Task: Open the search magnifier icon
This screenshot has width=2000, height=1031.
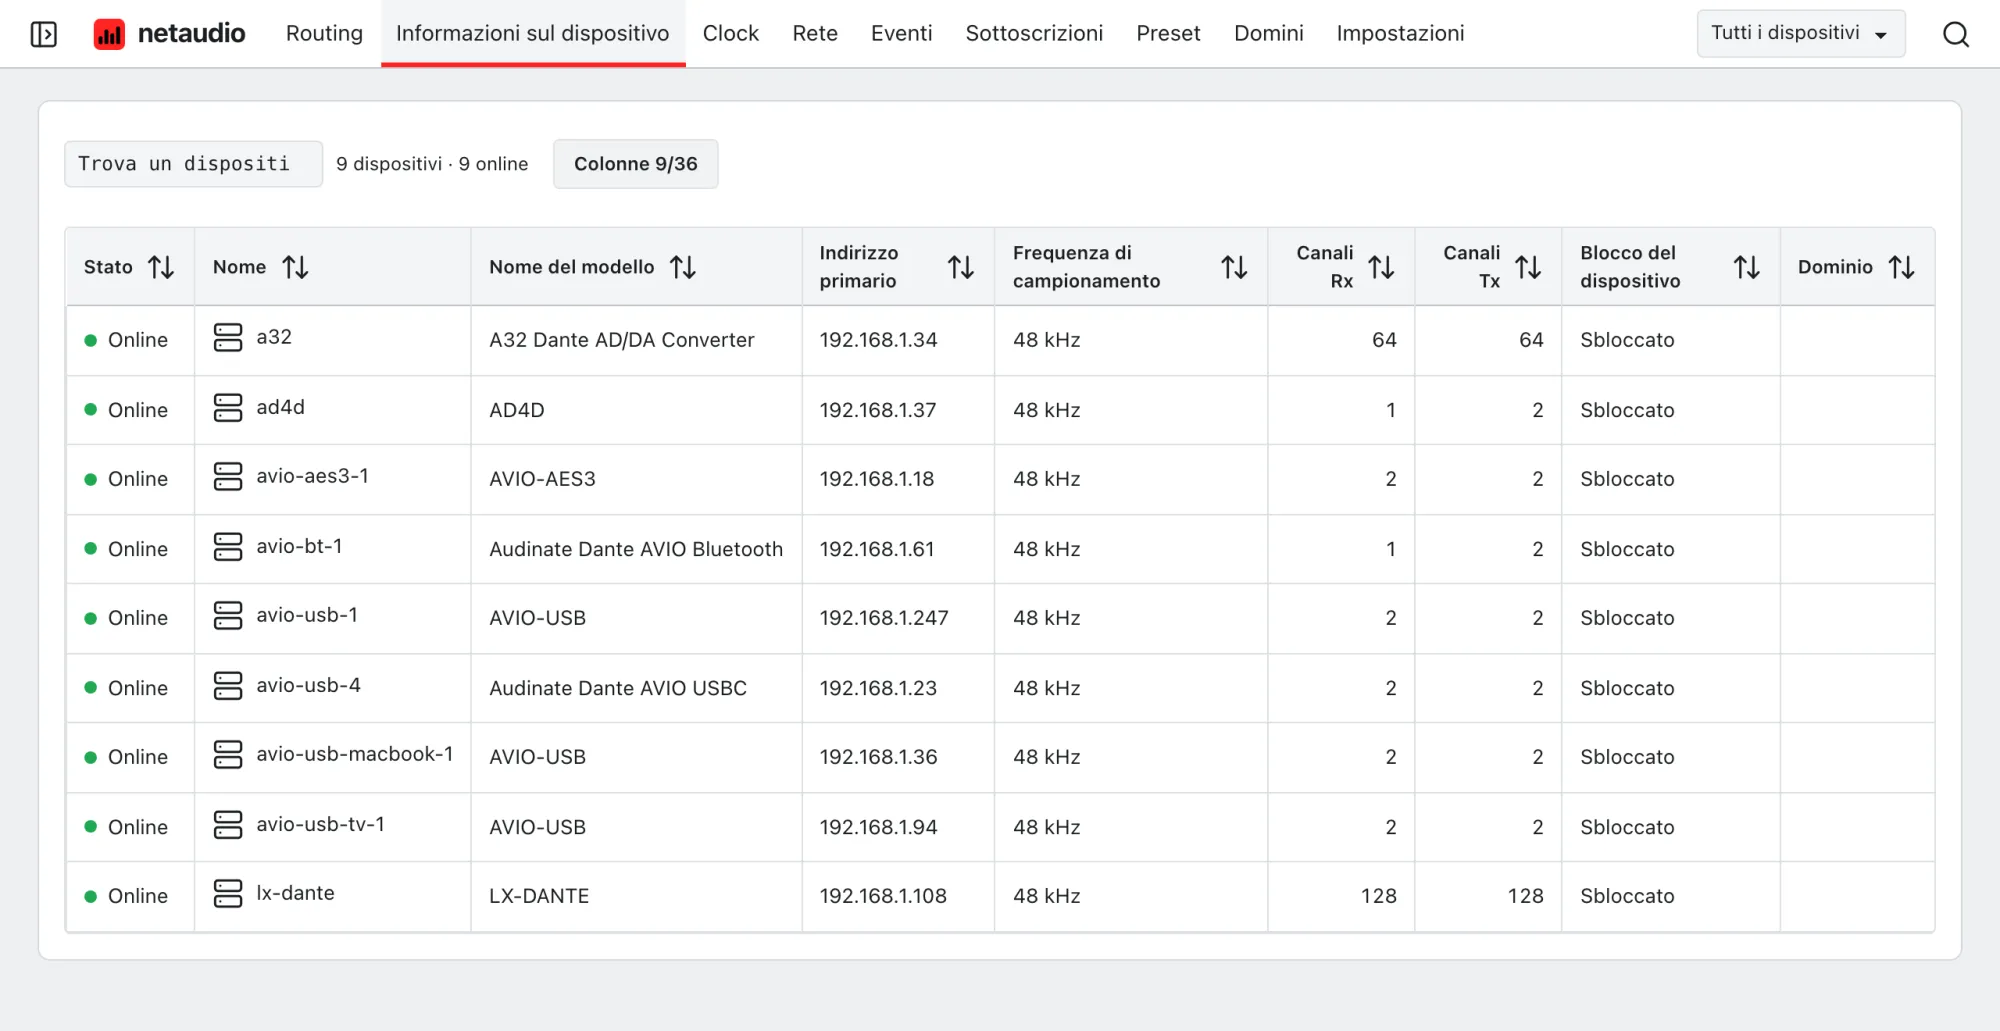Action: pyautogui.click(x=1956, y=34)
